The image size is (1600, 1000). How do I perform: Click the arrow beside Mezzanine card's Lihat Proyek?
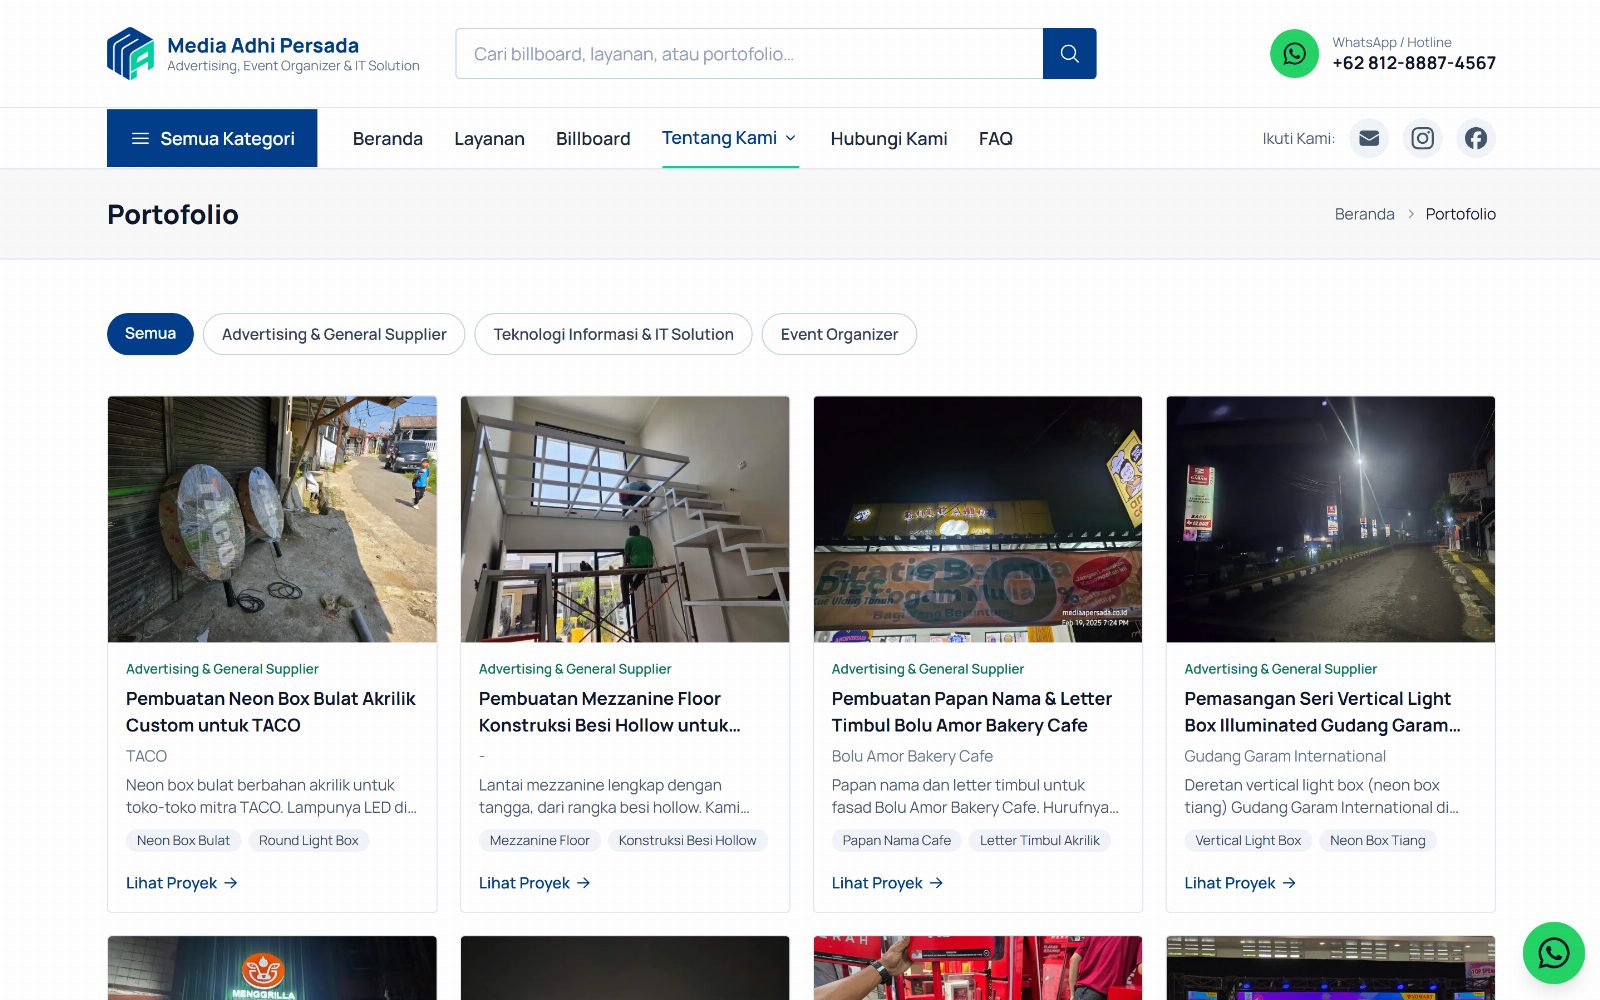[584, 883]
